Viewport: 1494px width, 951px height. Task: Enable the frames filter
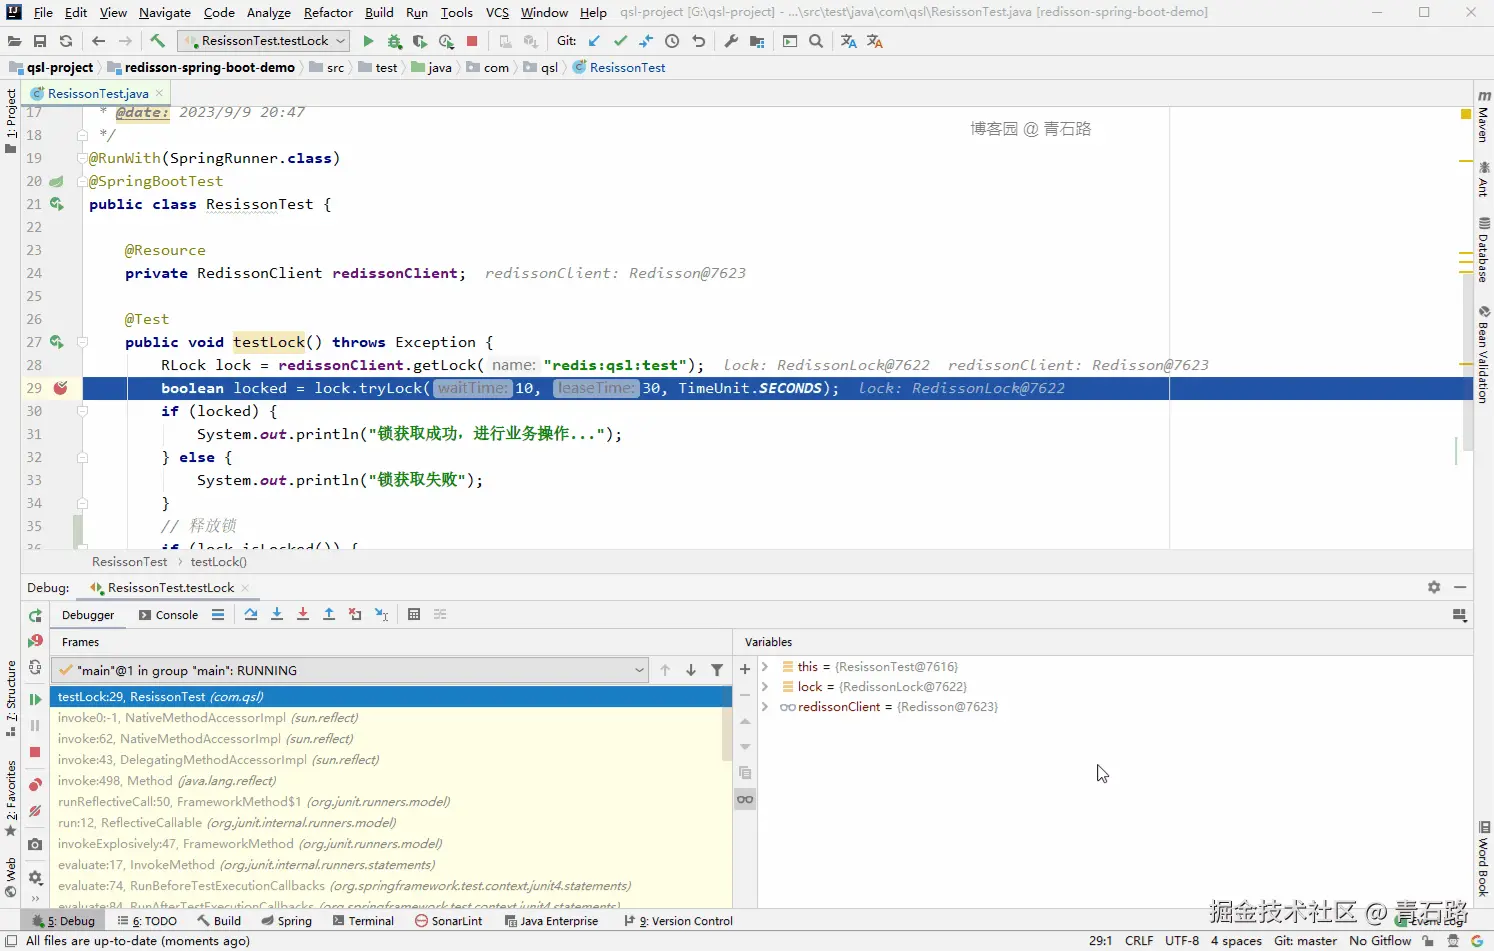point(717,670)
